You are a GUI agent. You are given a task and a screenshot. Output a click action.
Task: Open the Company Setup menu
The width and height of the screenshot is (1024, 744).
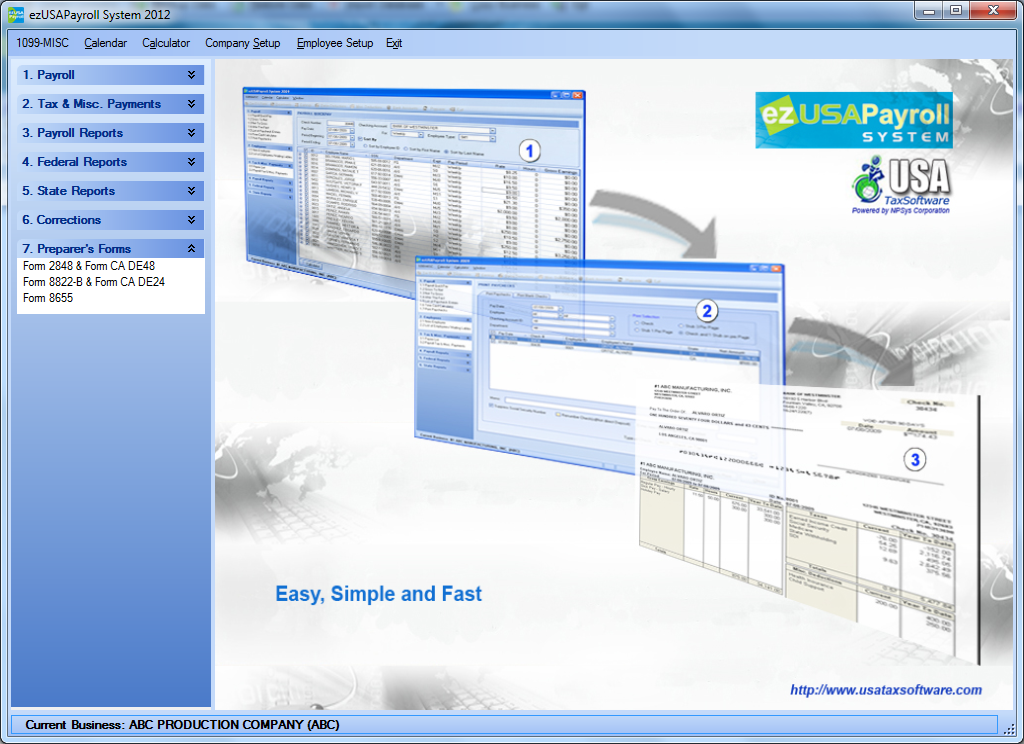pos(242,43)
